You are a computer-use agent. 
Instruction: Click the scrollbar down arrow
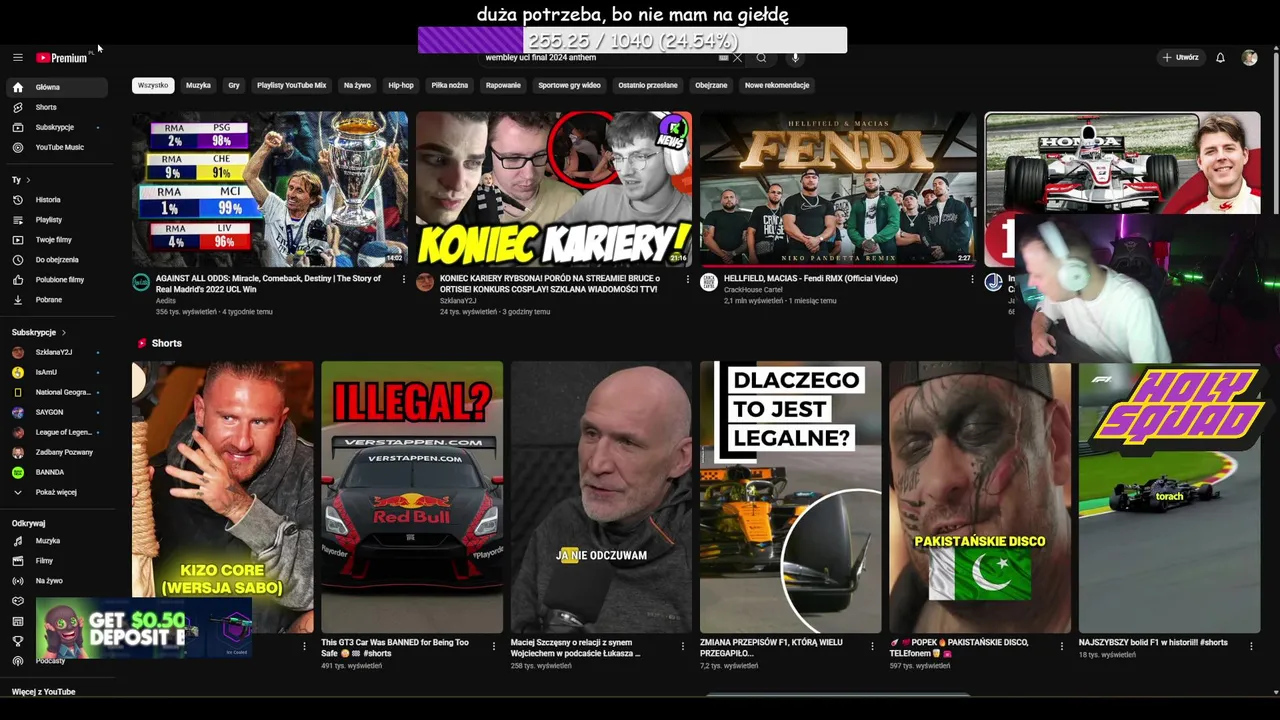pos(1275,692)
